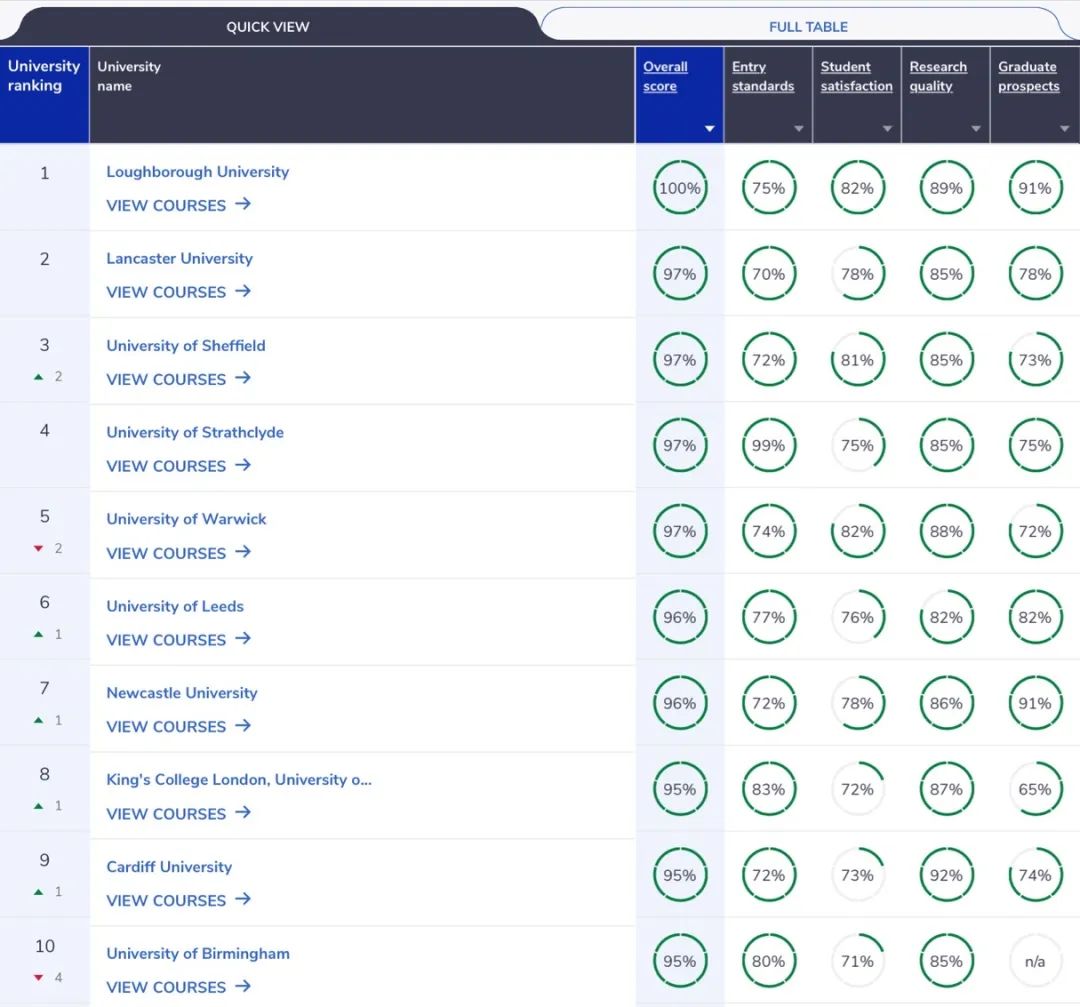Screen dimensions: 1080x1007
Task: Expand the Student satisfaction sort arrow
Action: click(887, 129)
